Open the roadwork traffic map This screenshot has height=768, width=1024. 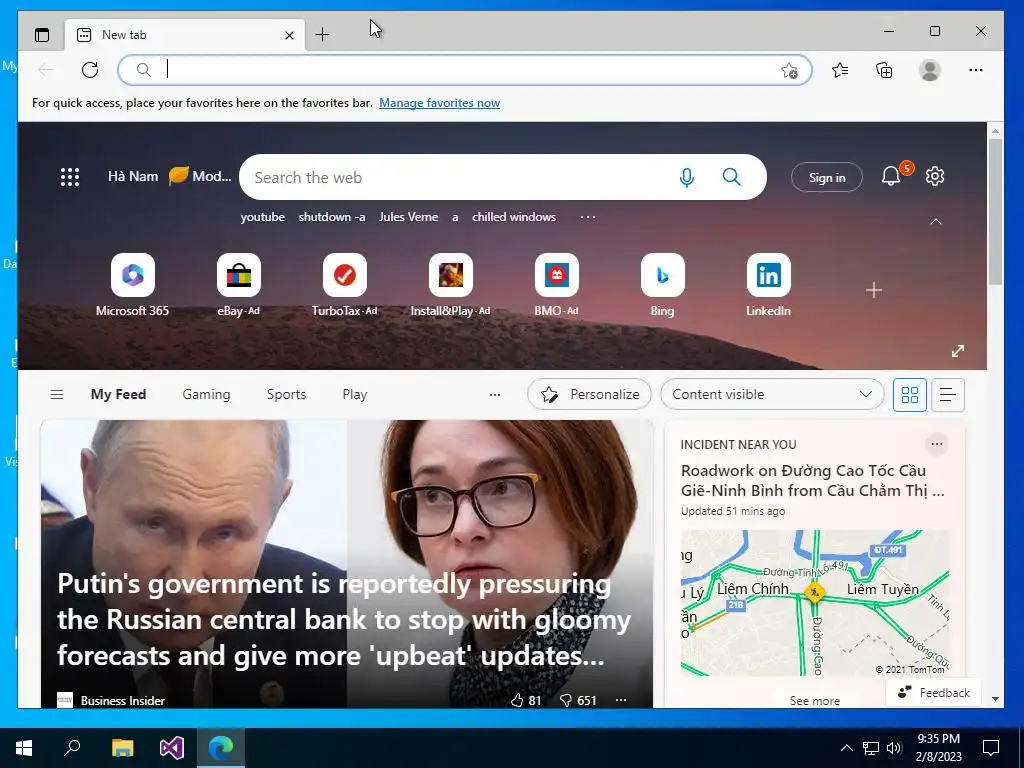tap(814, 603)
